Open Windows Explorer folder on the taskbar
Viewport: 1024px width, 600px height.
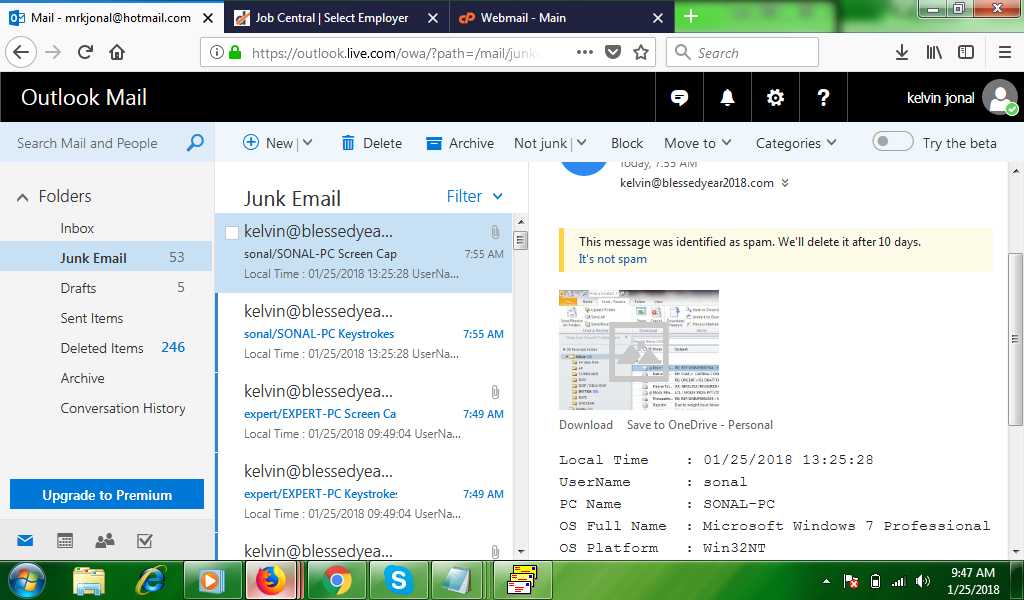[89, 580]
